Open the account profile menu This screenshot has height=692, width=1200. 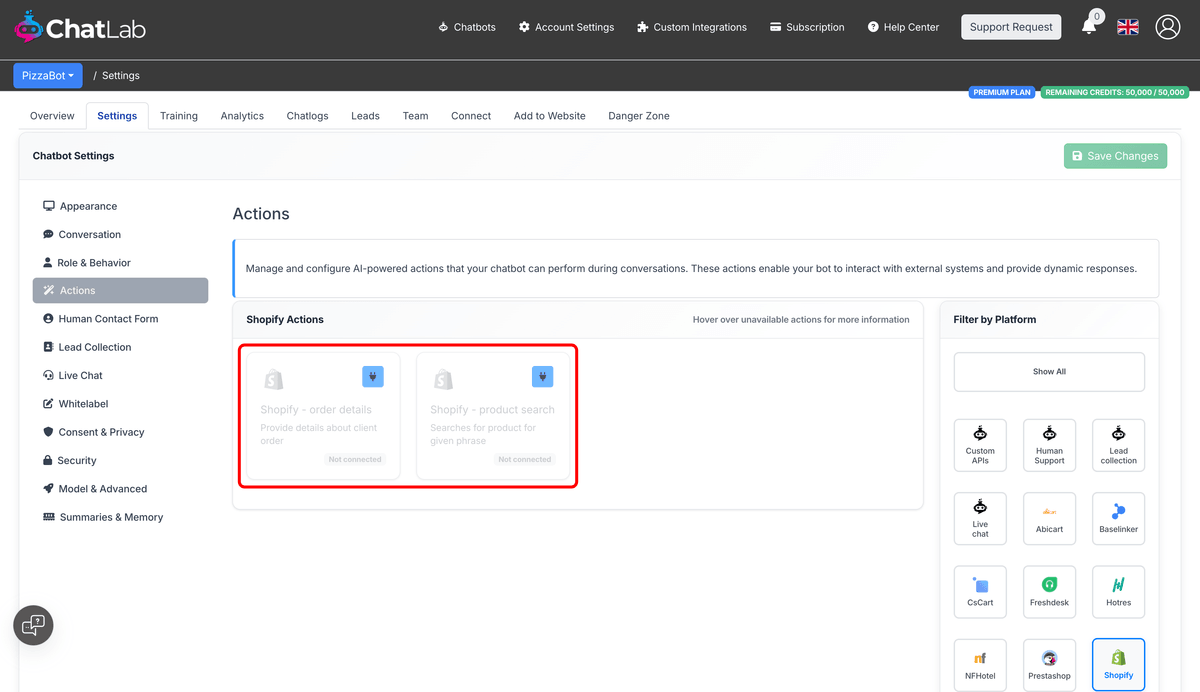pyautogui.click(x=1168, y=27)
